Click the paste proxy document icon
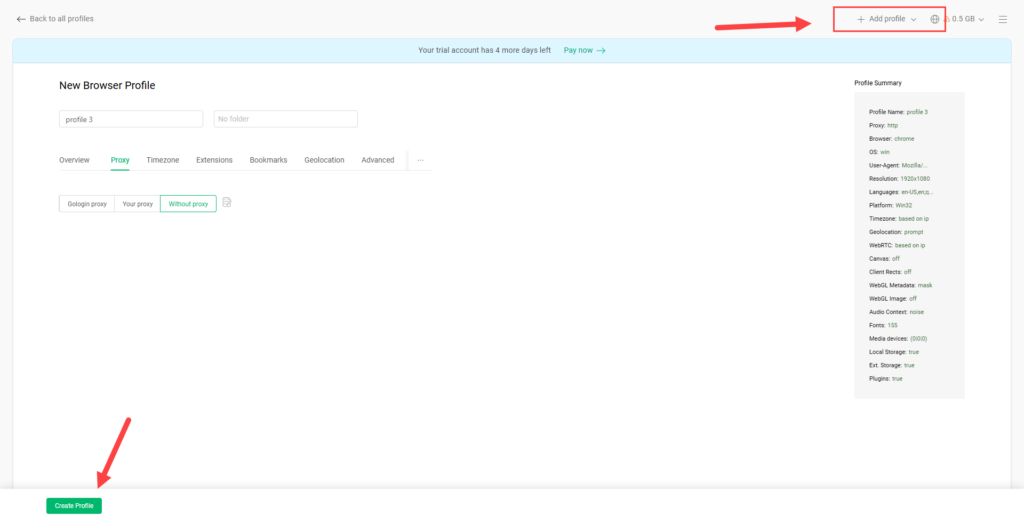This screenshot has height=524, width=1024. coord(227,203)
